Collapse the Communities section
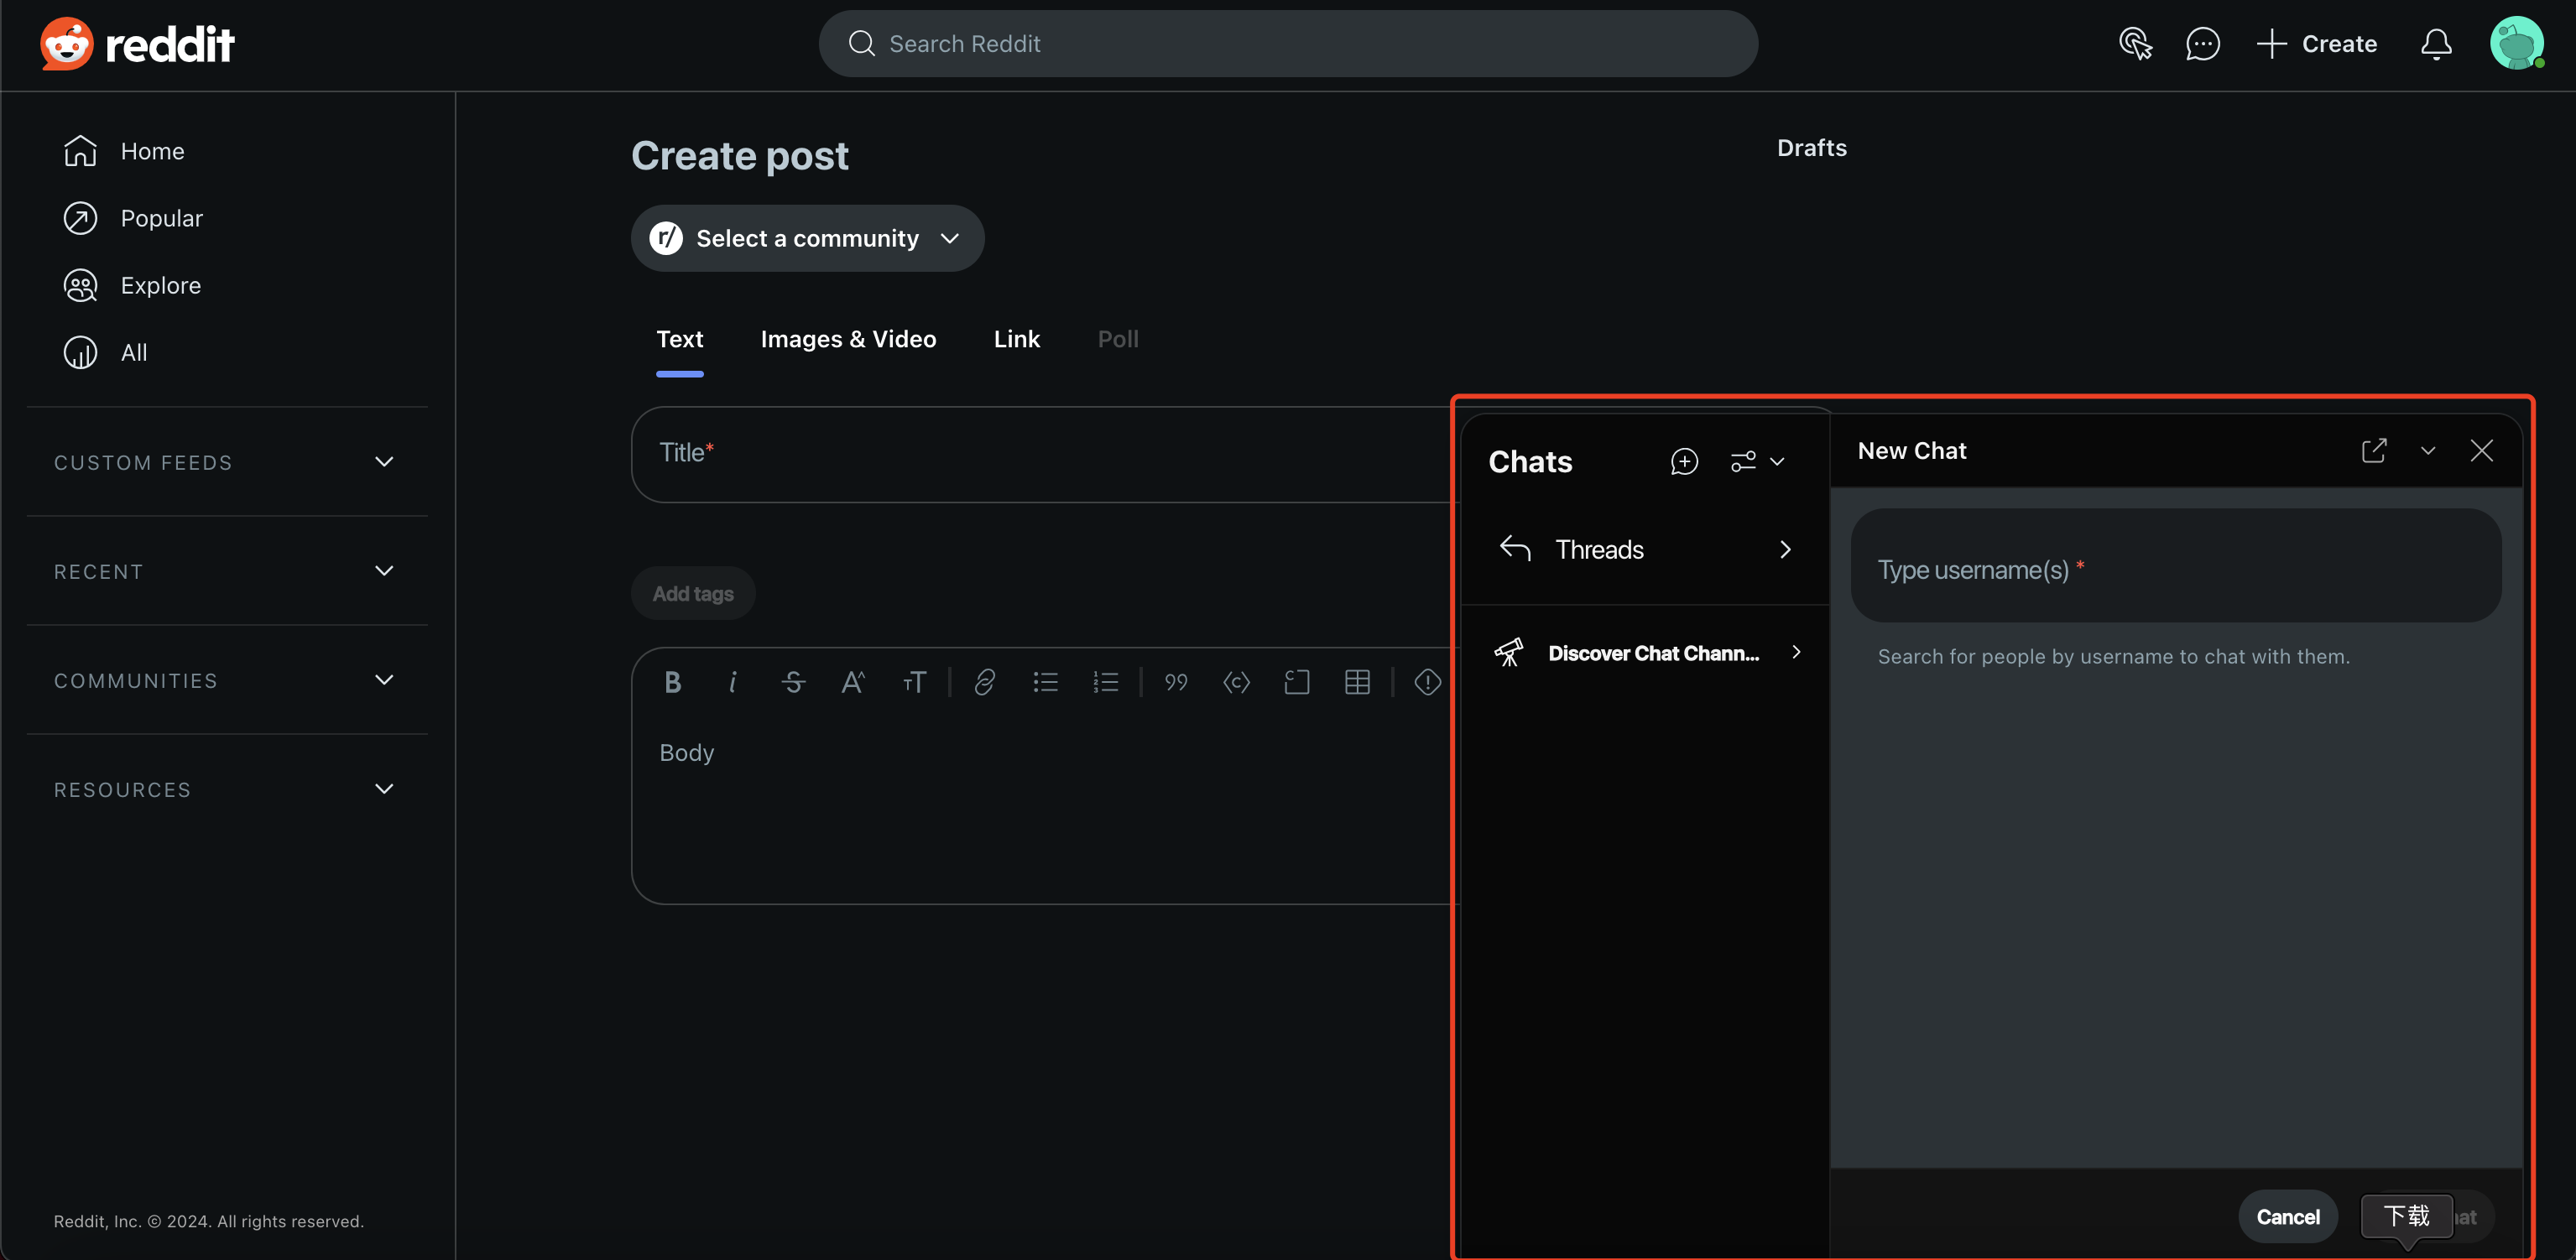 384,680
